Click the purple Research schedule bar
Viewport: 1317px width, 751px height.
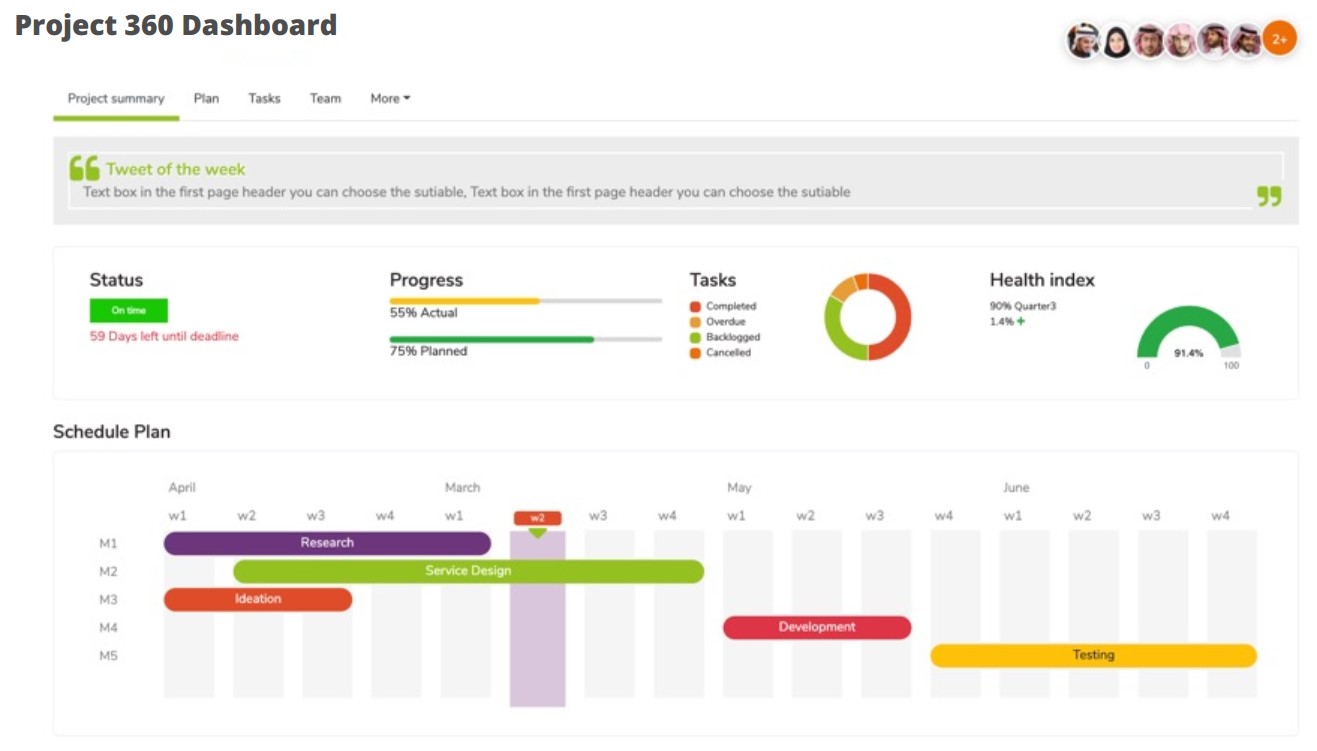pos(327,543)
